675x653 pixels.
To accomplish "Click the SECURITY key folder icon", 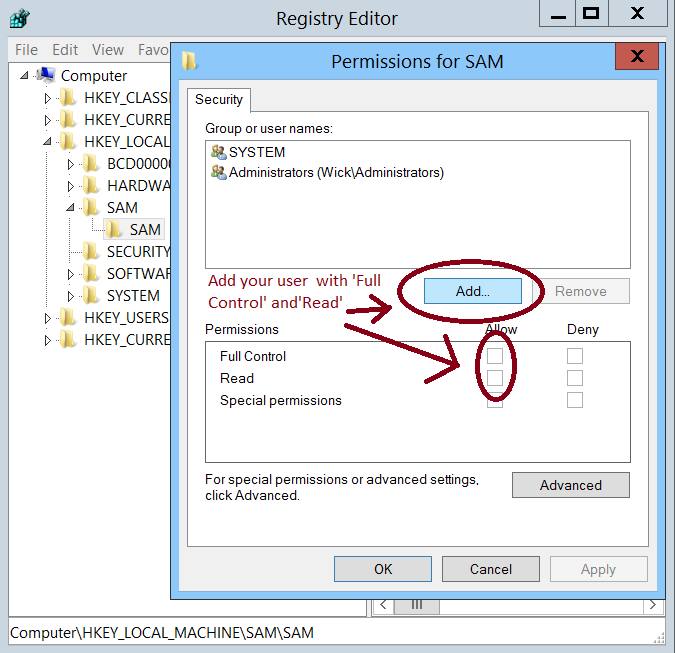I will 91,251.
